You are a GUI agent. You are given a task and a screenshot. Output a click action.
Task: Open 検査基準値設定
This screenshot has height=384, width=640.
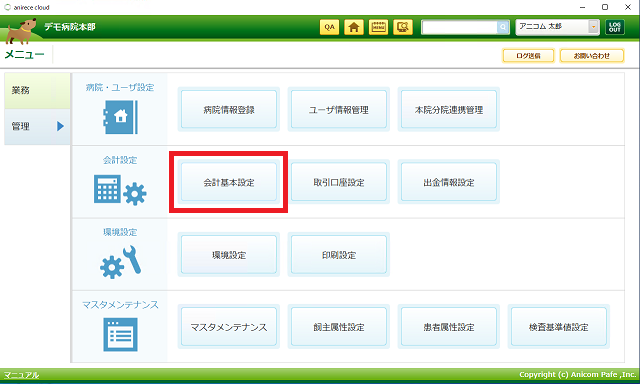point(559,327)
